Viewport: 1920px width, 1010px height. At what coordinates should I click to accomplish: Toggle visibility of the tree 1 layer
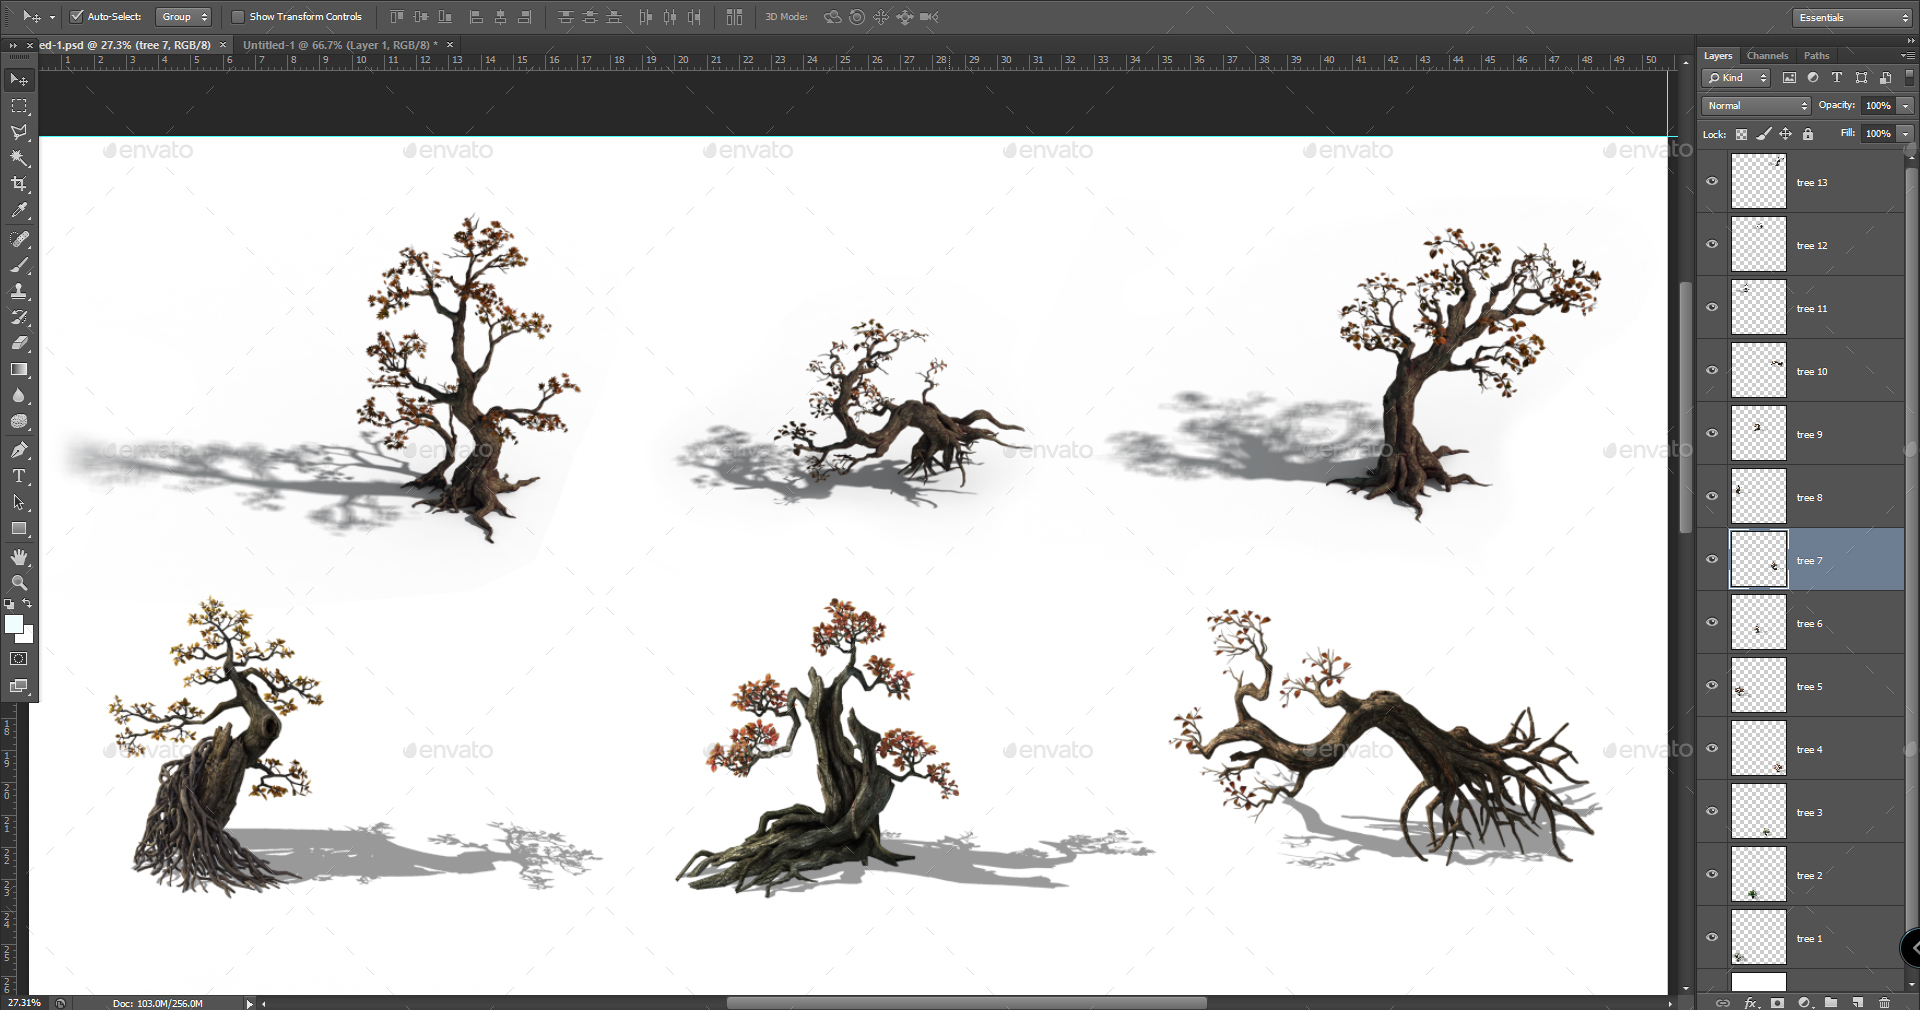[1712, 938]
